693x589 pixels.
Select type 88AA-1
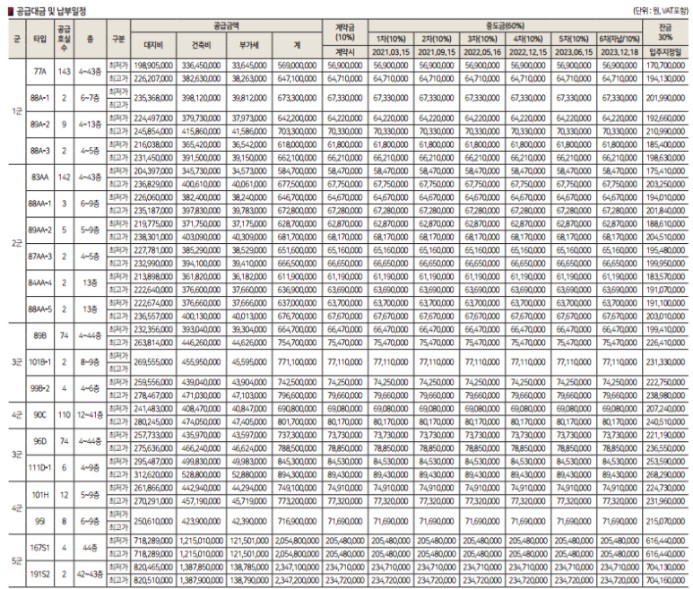(40, 204)
